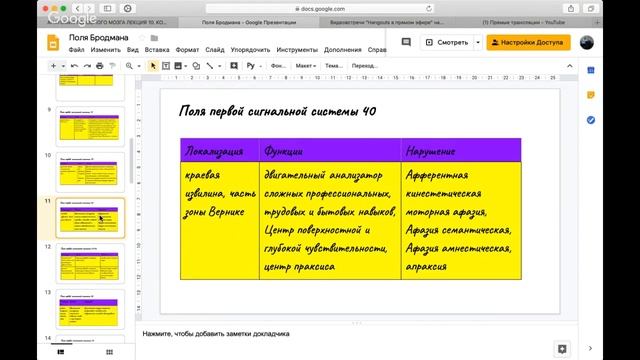
Task: Click the Функции header cell
Action: (330, 151)
